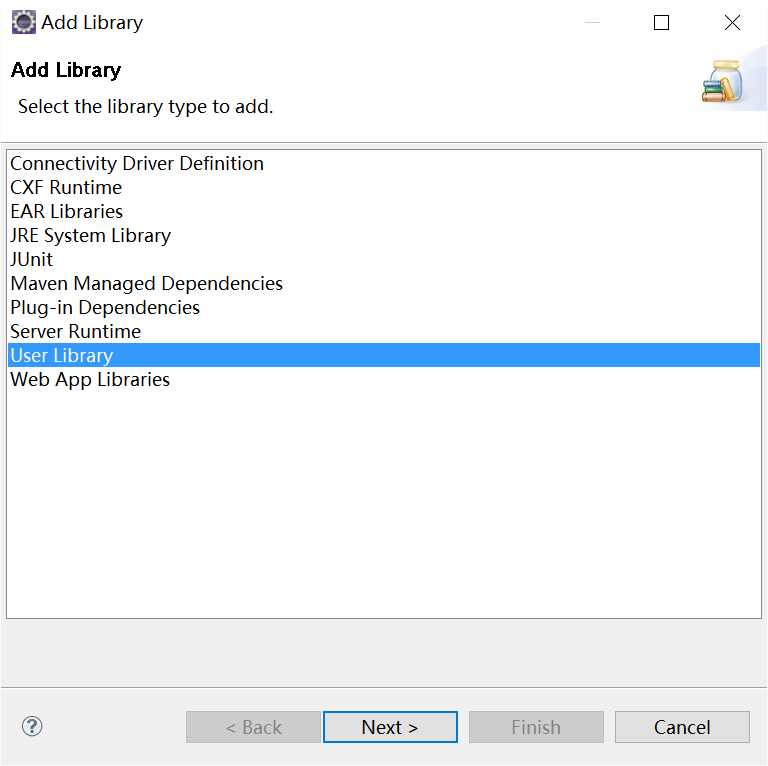Select Connectivity Driver Definition library type
The image size is (768, 766).
pos(384,163)
